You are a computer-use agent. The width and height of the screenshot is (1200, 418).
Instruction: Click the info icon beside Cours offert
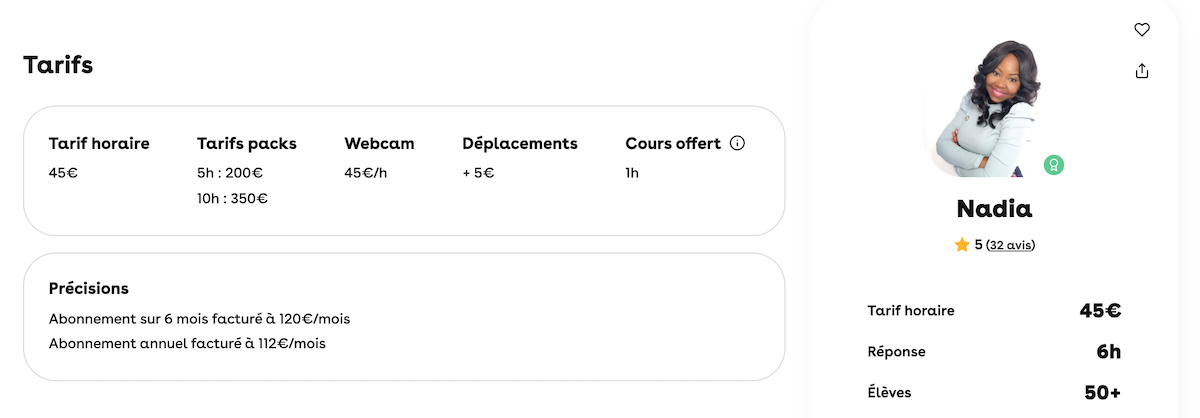point(738,143)
